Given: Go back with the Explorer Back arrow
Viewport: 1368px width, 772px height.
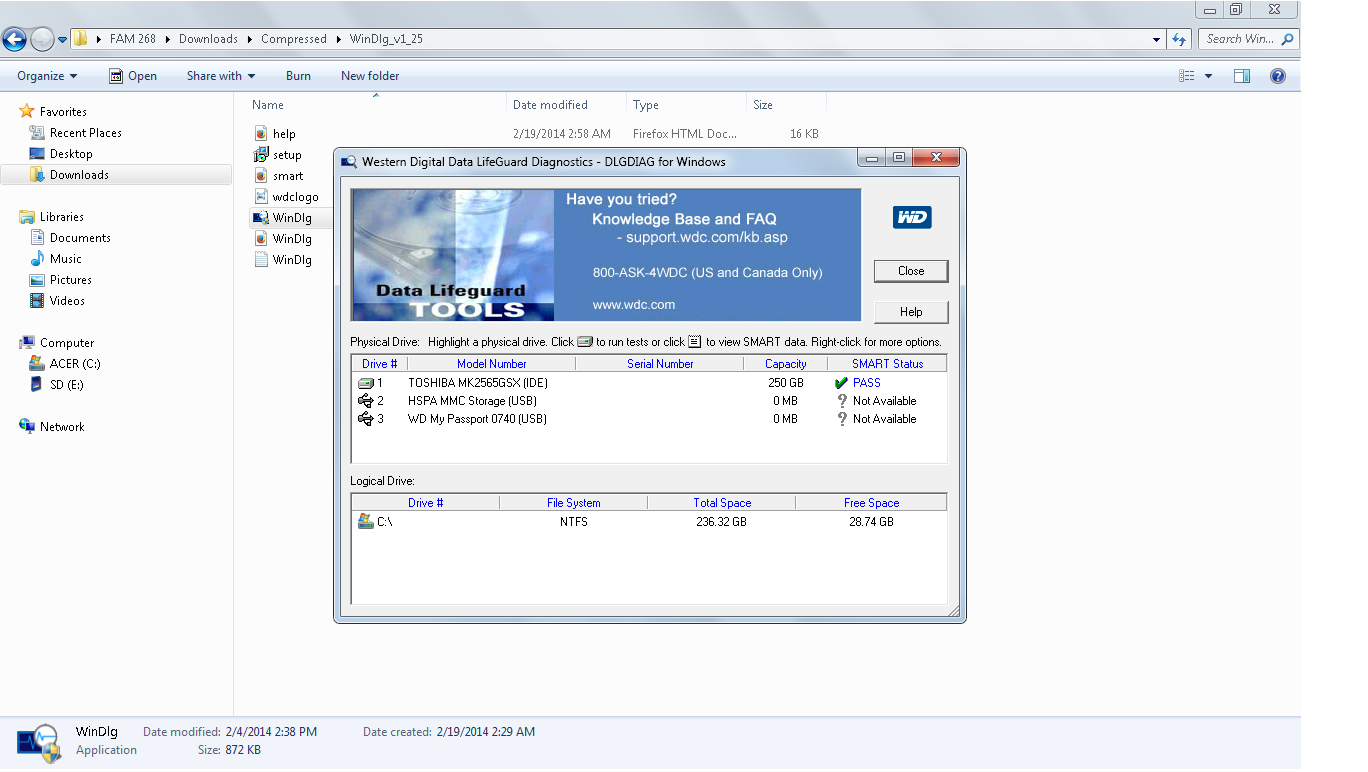Looking at the screenshot, I should 14,40.
